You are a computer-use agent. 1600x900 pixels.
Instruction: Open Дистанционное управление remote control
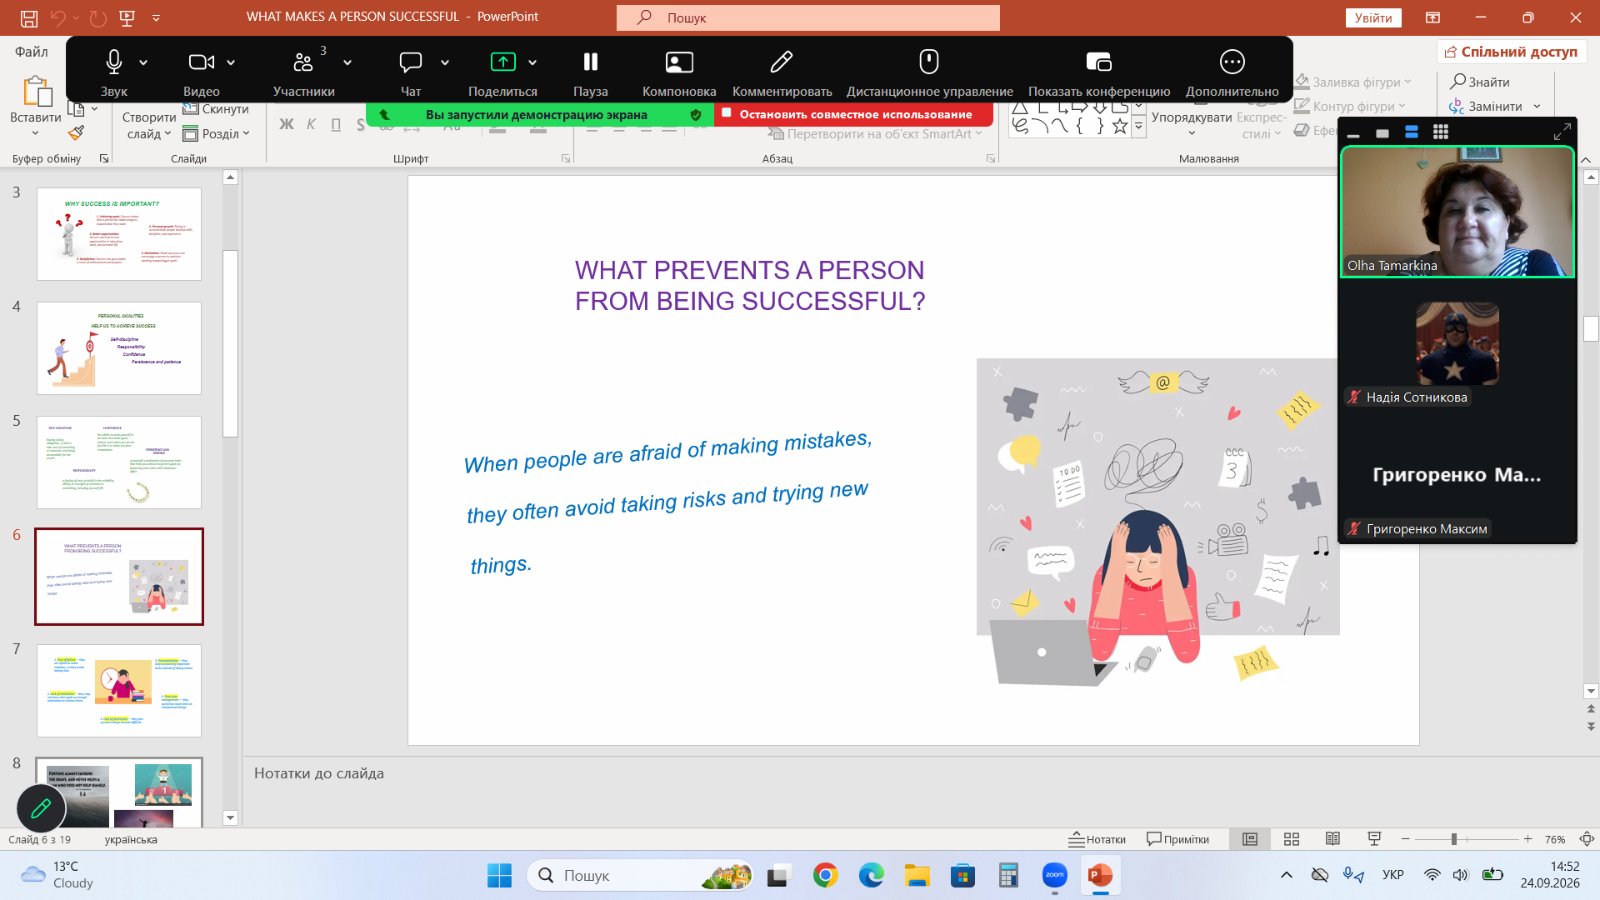pyautogui.click(x=929, y=62)
